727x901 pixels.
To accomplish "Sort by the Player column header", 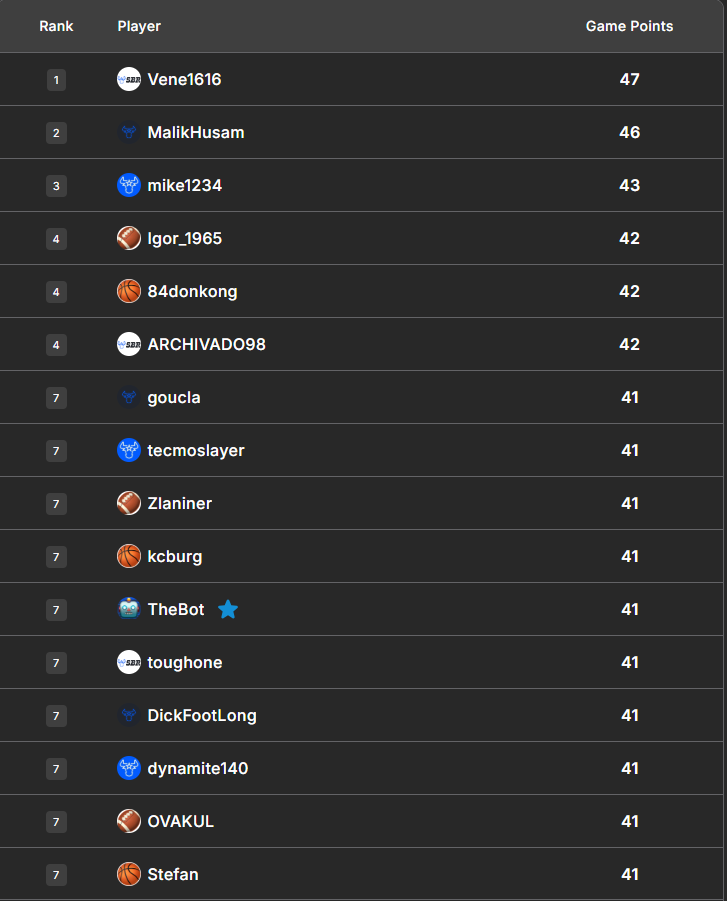I will pyautogui.click(x=139, y=26).
